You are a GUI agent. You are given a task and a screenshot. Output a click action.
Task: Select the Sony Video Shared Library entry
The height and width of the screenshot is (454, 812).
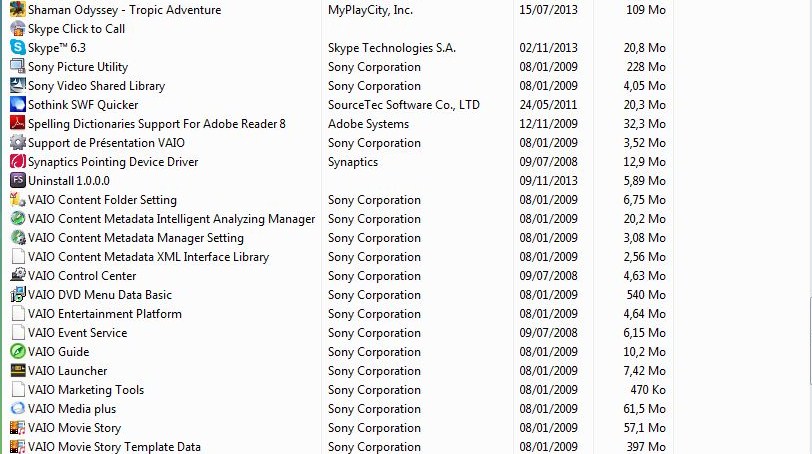coord(96,86)
